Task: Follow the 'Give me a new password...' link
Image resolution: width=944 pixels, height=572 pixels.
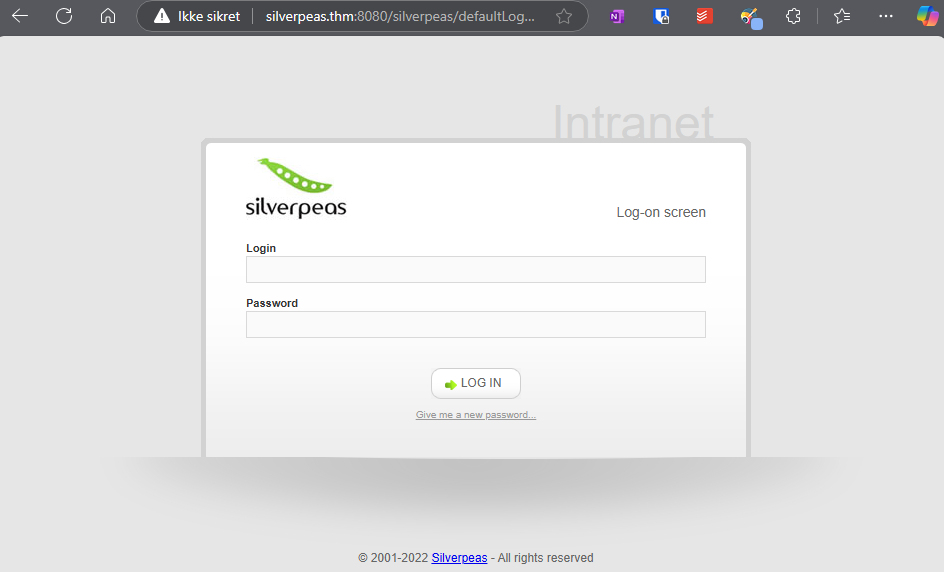Action: 476,415
